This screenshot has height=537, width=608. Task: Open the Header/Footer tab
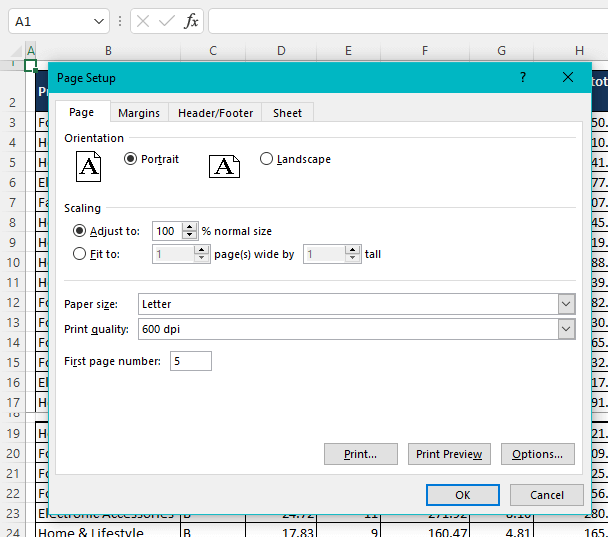pos(215,113)
